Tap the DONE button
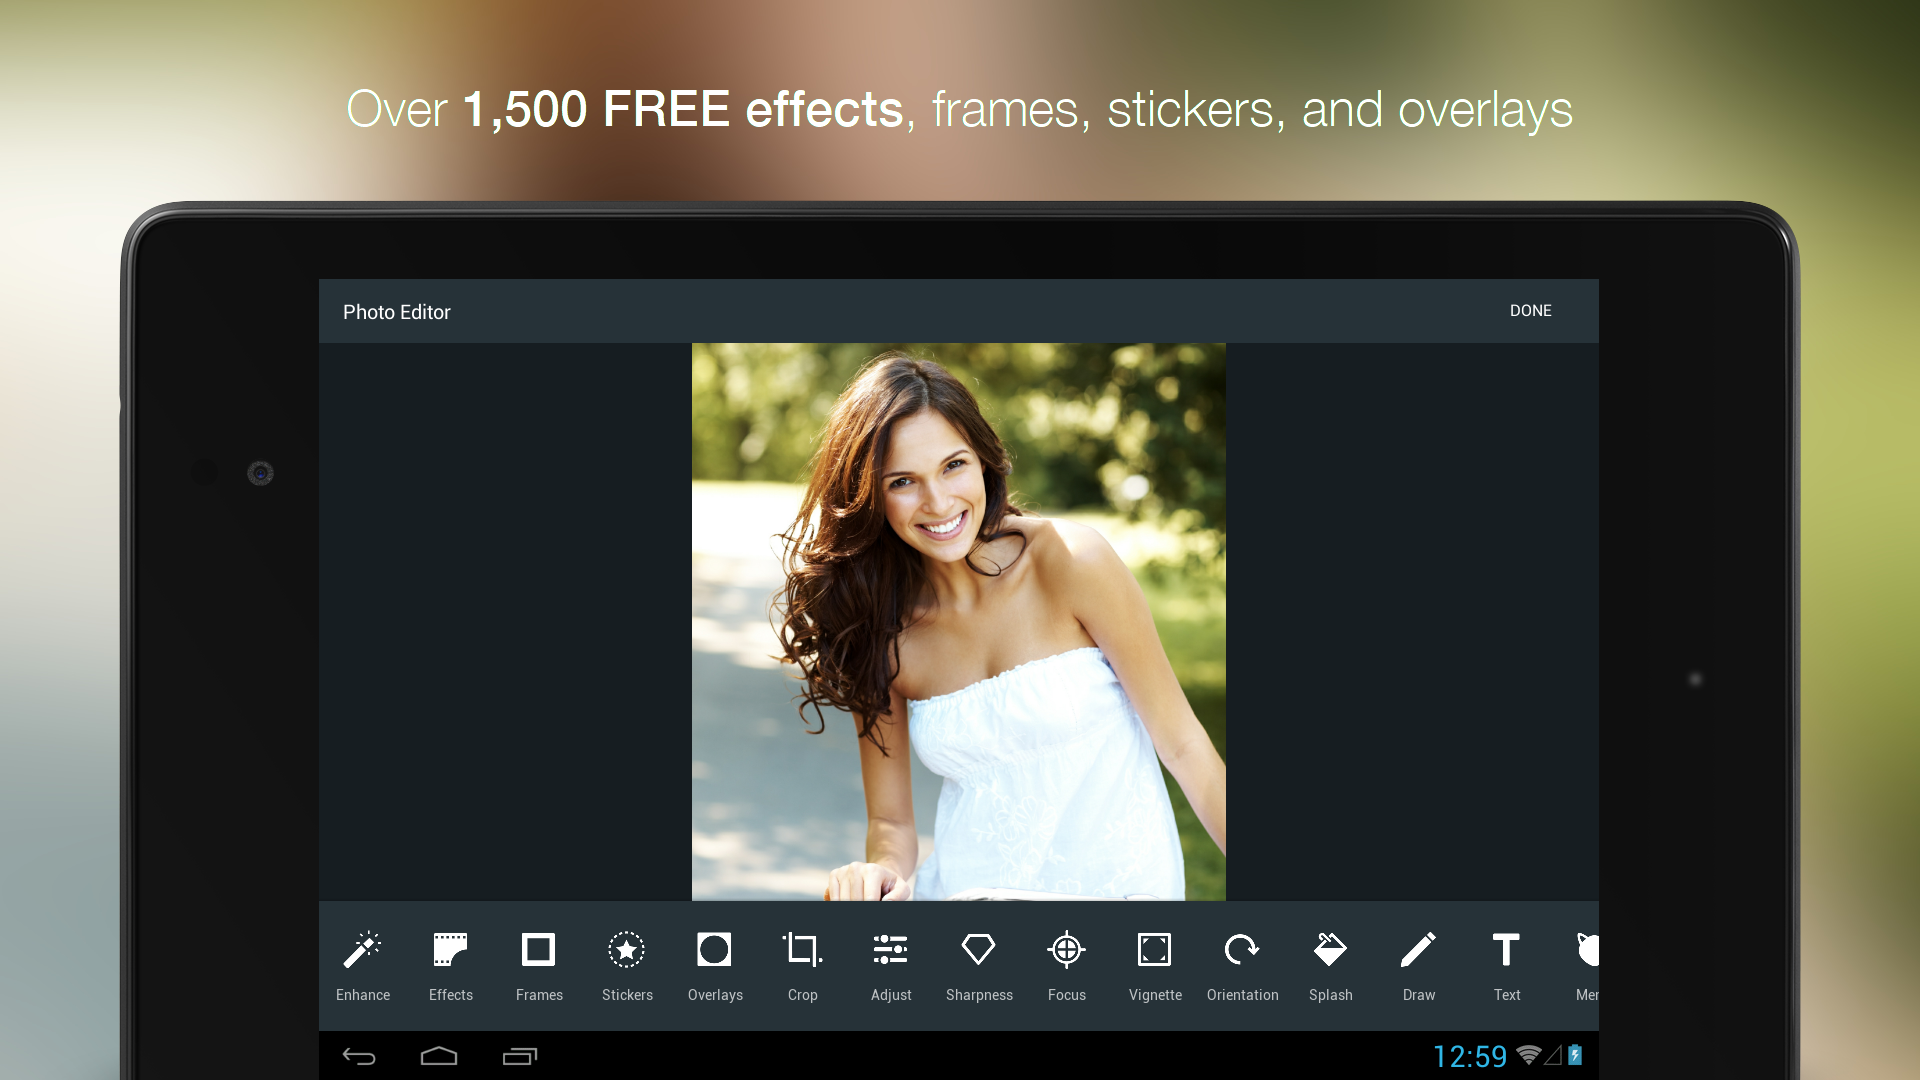 pyautogui.click(x=1530, y=311)
